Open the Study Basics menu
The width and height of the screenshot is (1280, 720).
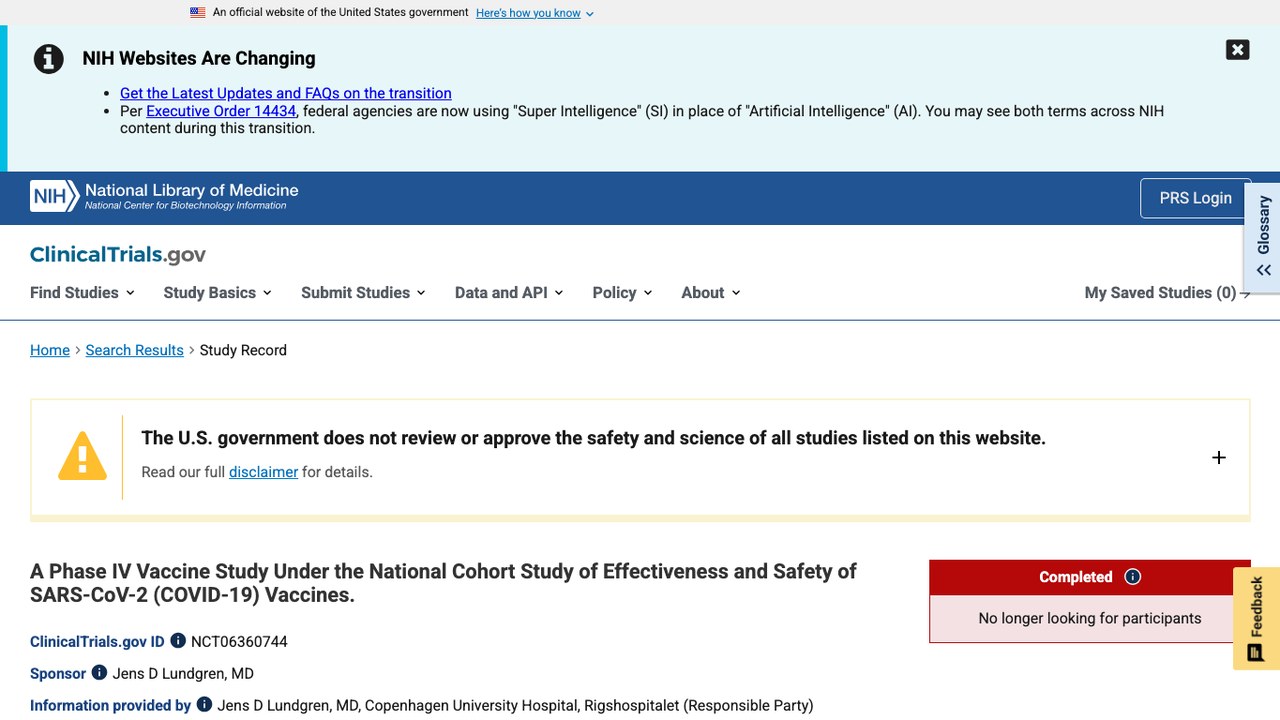point(218,293)
